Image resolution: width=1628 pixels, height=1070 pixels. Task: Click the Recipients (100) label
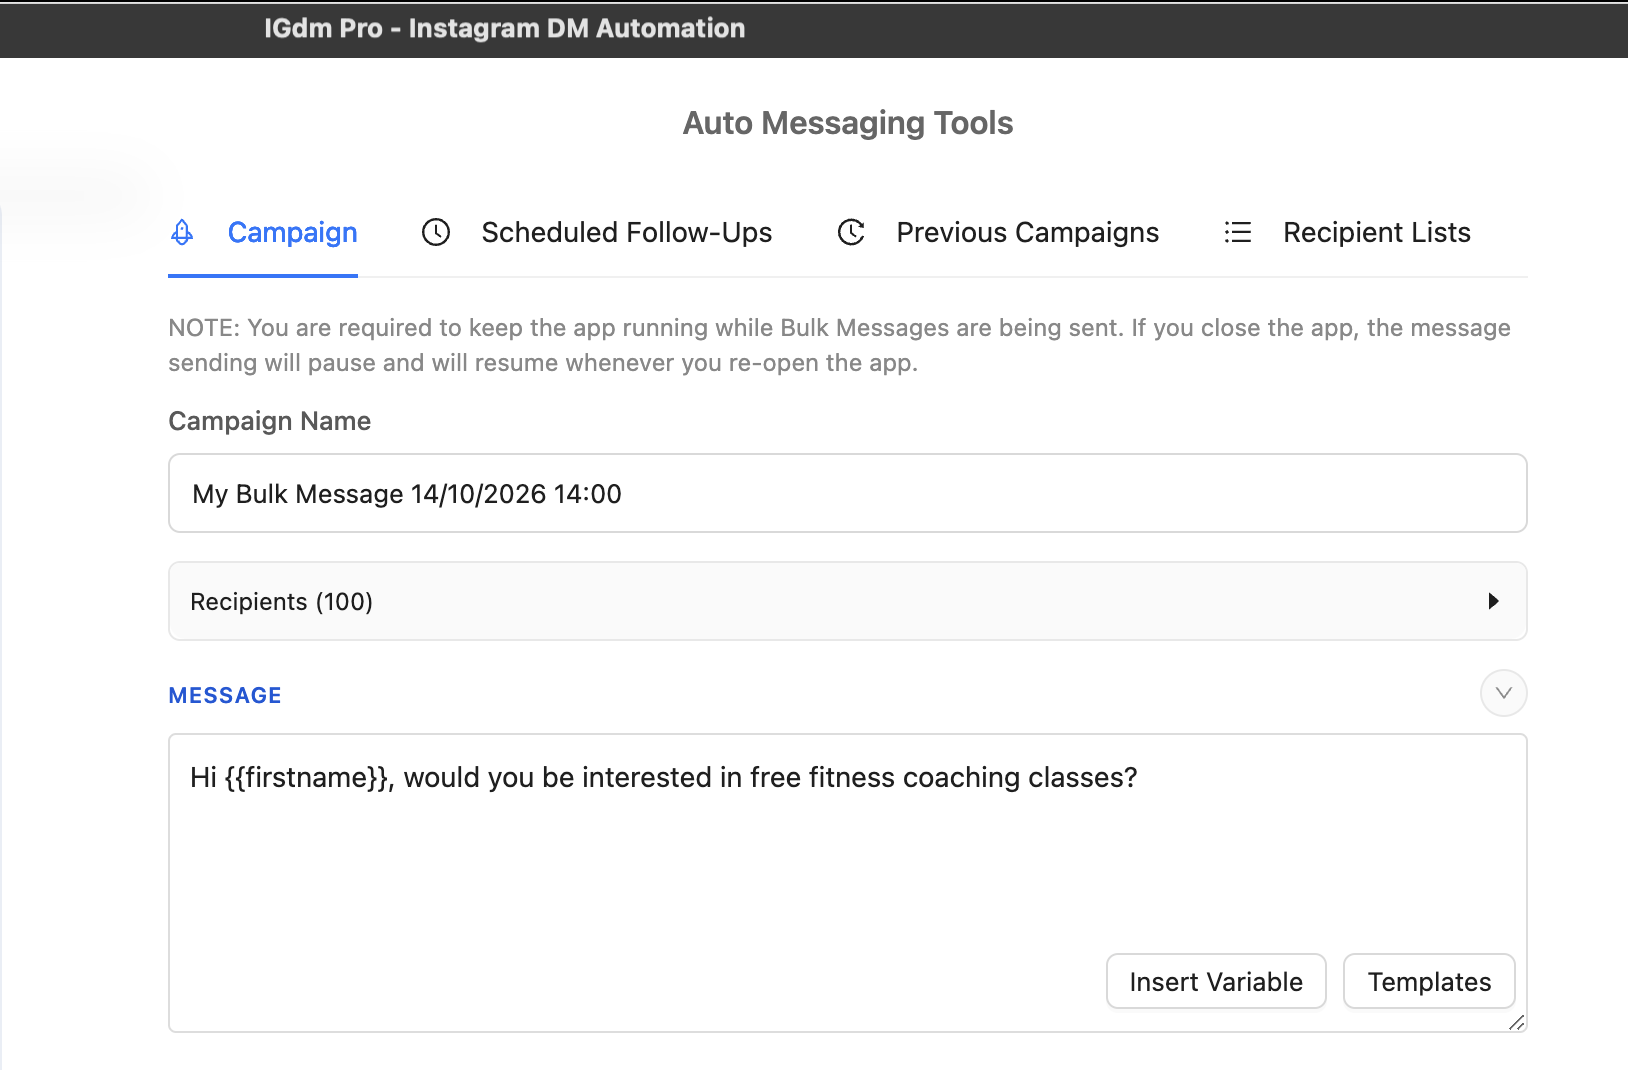click(x=281, y=601)
